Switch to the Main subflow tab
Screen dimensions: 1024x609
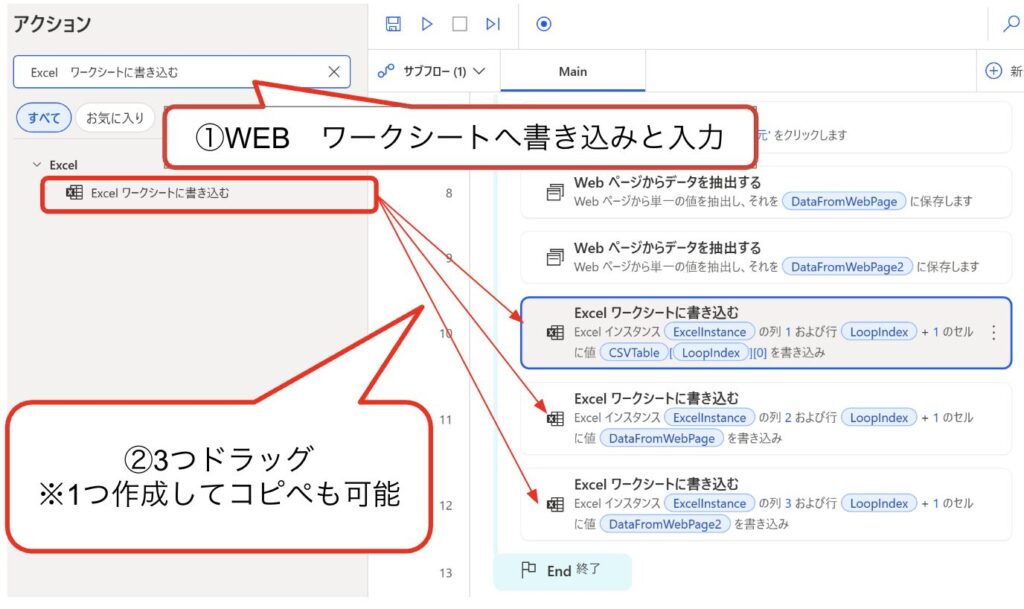click(573, 72)
